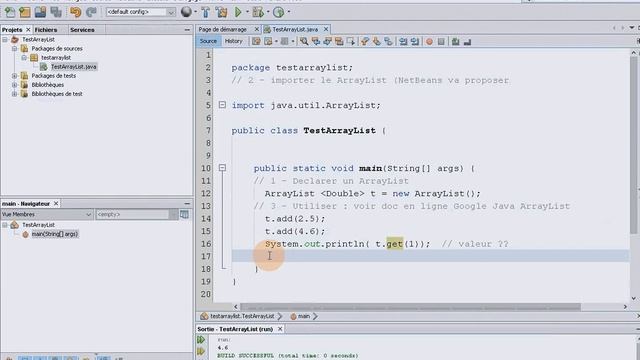
Task: Click the globe browser icon in toolbar
Action: click(186, 12)
